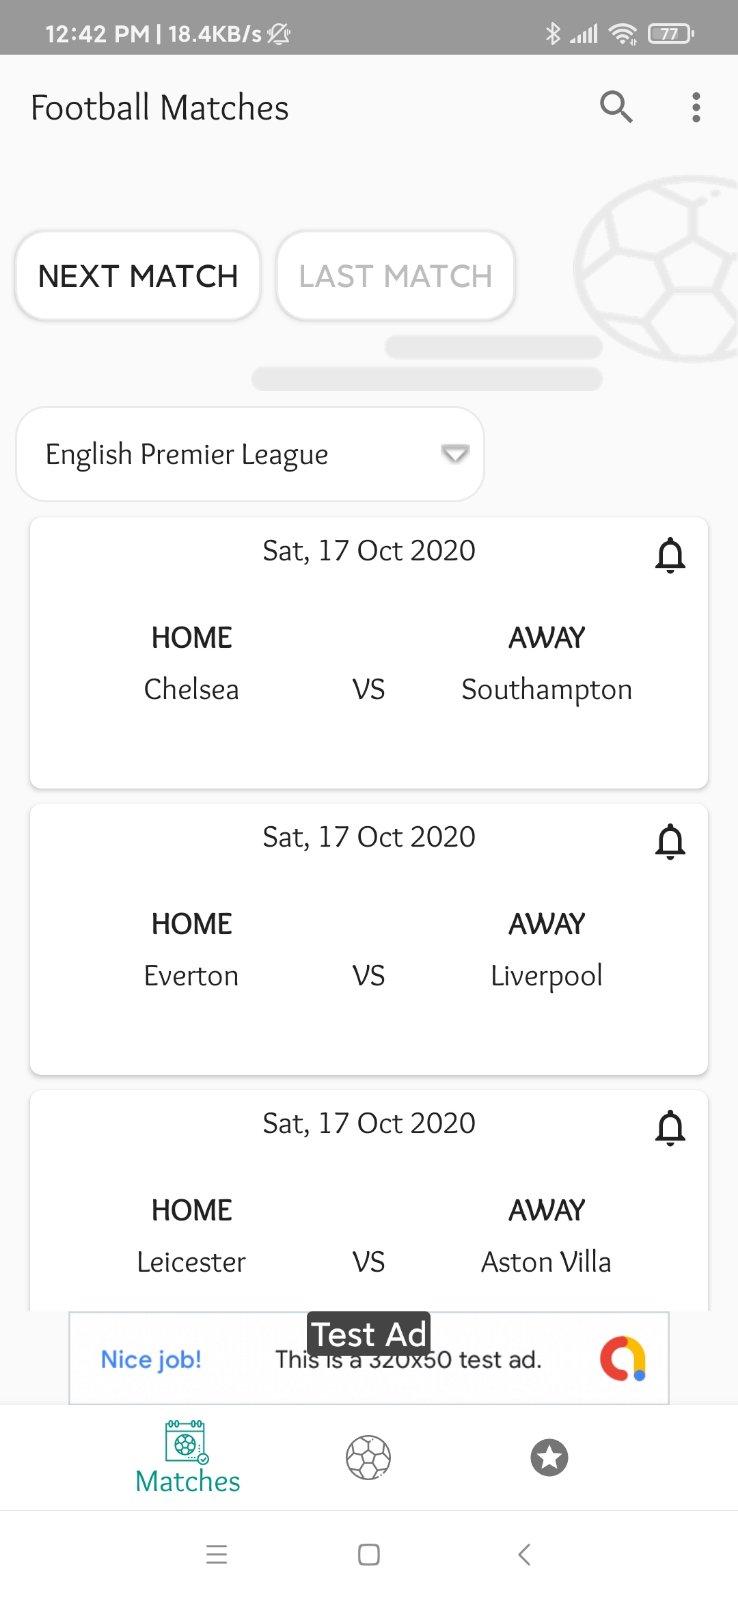The image size is (738, 1599).
Task: Toggle reminder bell for Chelsea vs Southampton
Action: [x=670, y=555]
